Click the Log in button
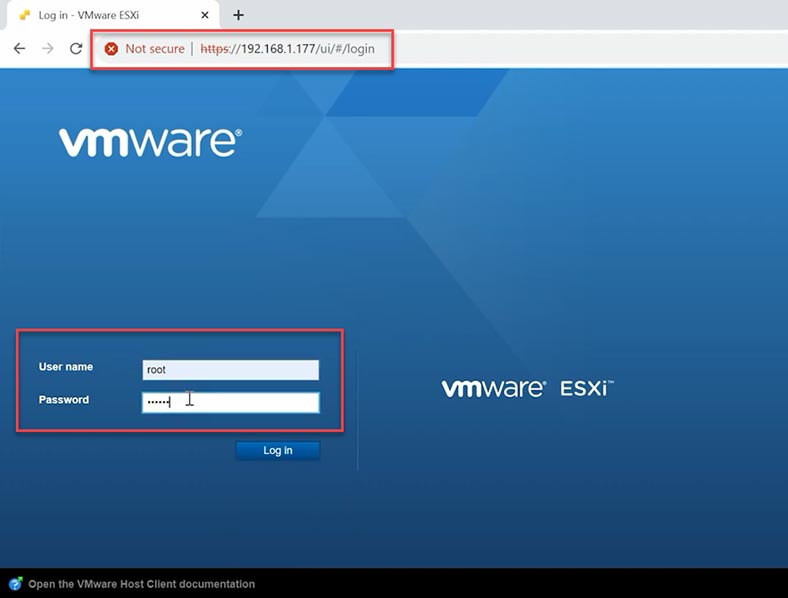 click(x=278, y=450)
